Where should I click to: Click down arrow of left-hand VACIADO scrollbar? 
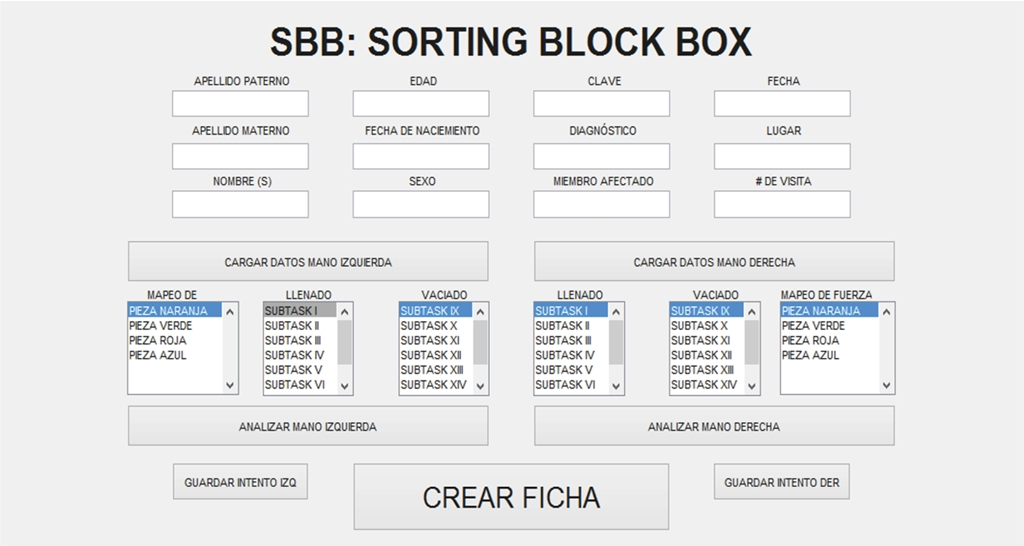coord(481,385)
